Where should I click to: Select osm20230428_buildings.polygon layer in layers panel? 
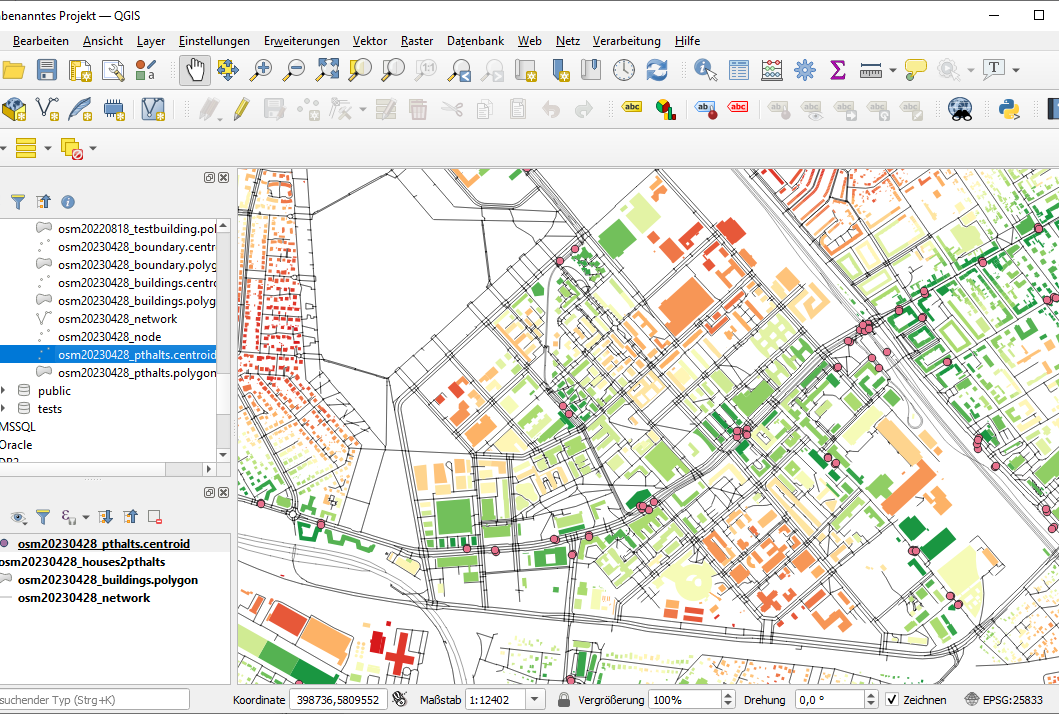click(108, 580)
